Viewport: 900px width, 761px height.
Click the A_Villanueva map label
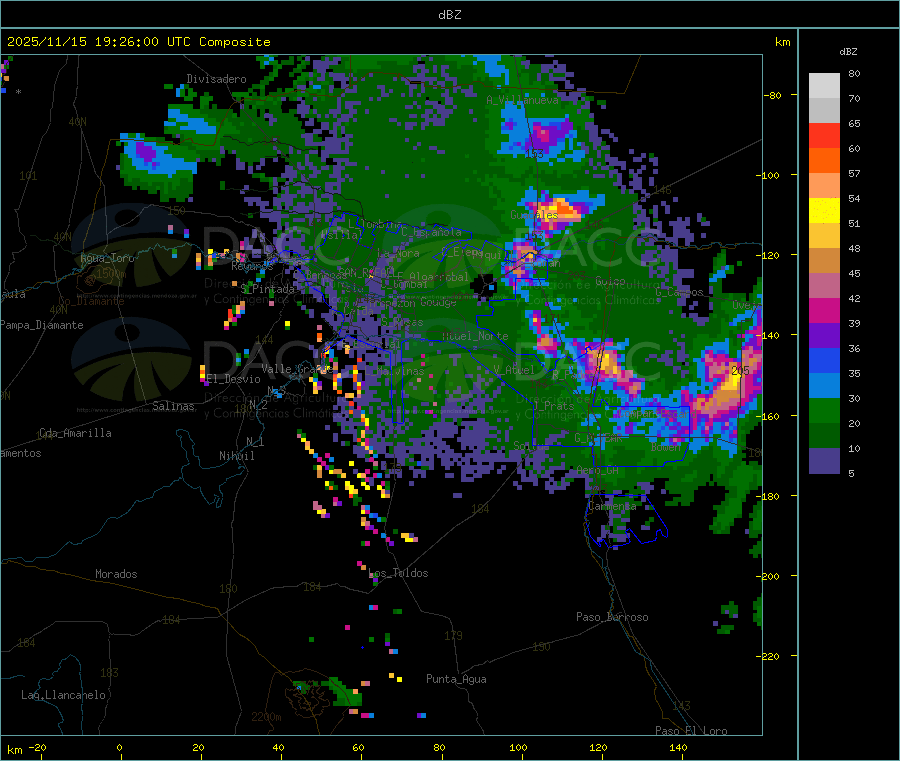(x=522, y=100)
